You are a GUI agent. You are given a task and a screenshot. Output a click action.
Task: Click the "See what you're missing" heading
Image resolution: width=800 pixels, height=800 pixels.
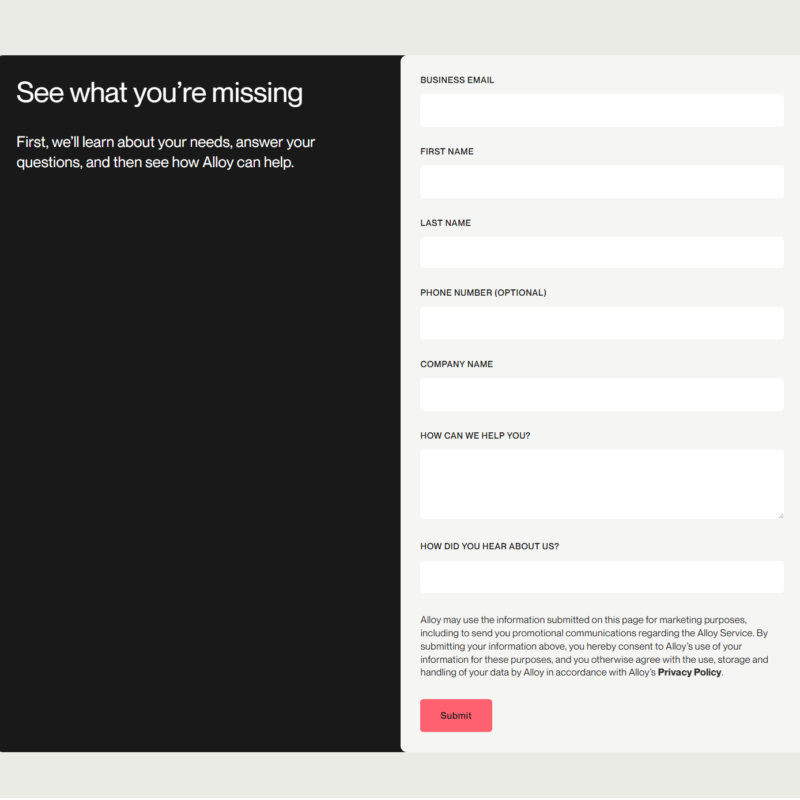pyautogui.click(x=160, y=93)
